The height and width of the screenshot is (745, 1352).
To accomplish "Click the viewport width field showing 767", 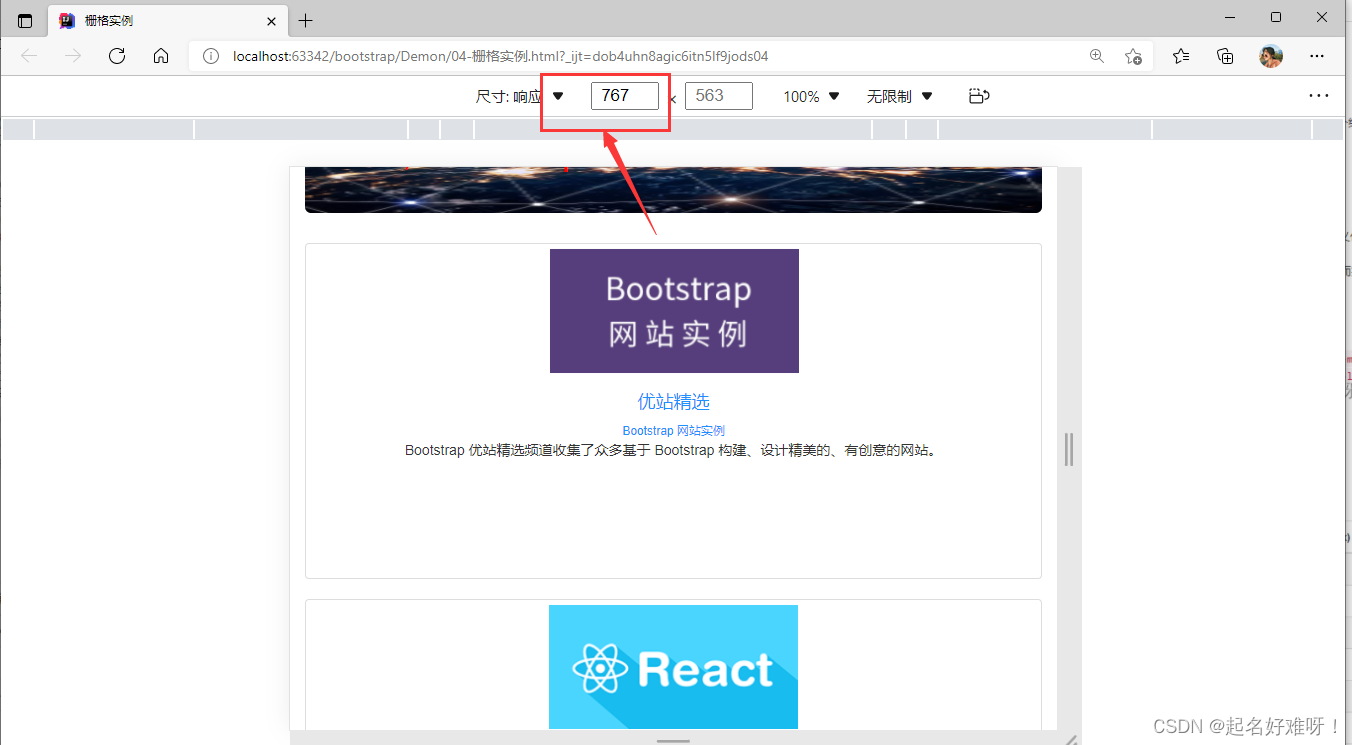I will click(625, 96).
